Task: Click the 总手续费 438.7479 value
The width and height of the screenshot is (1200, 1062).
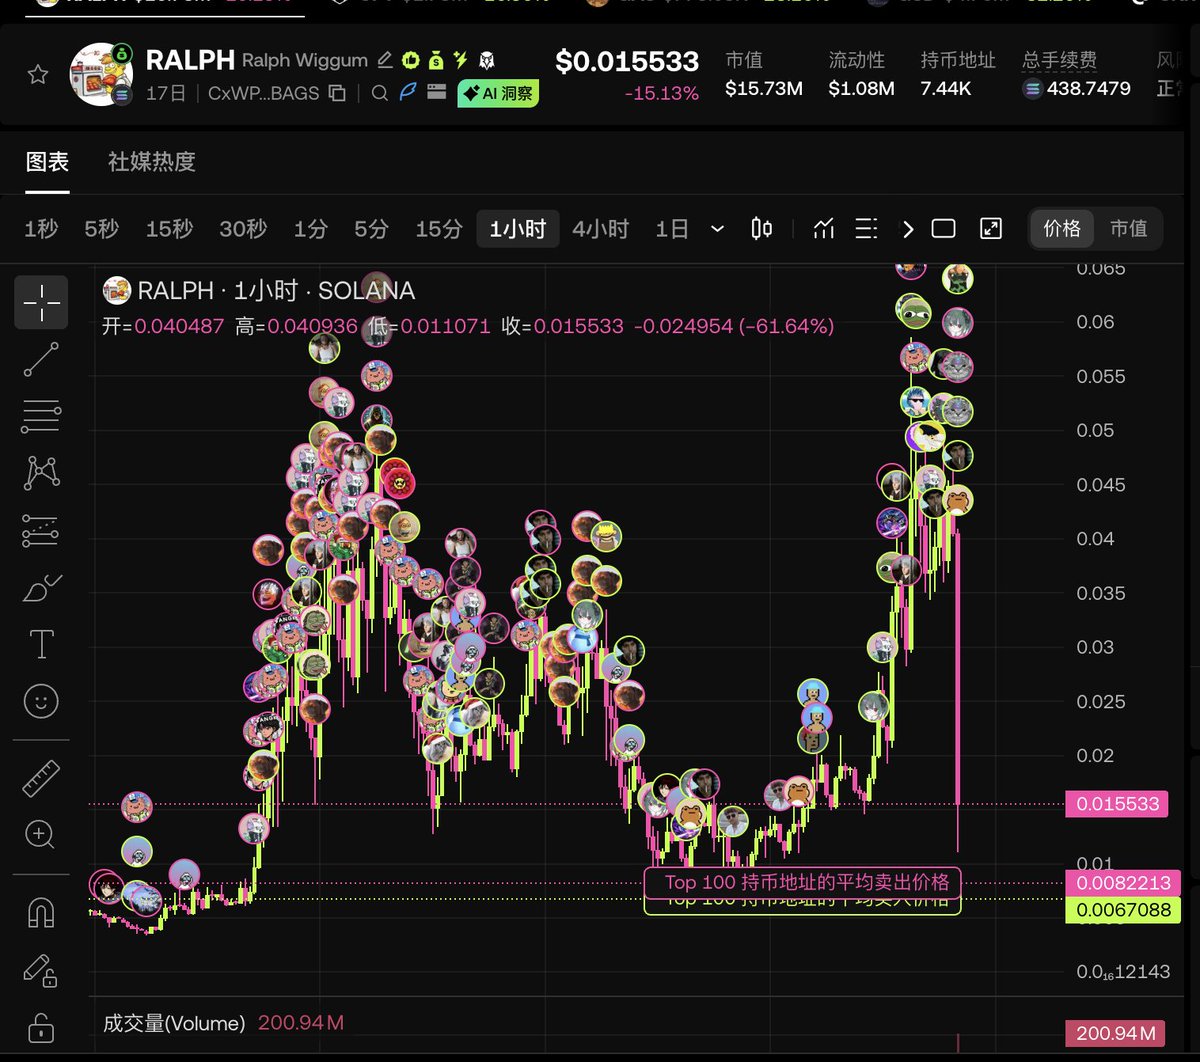Action: coord(1076,89)
